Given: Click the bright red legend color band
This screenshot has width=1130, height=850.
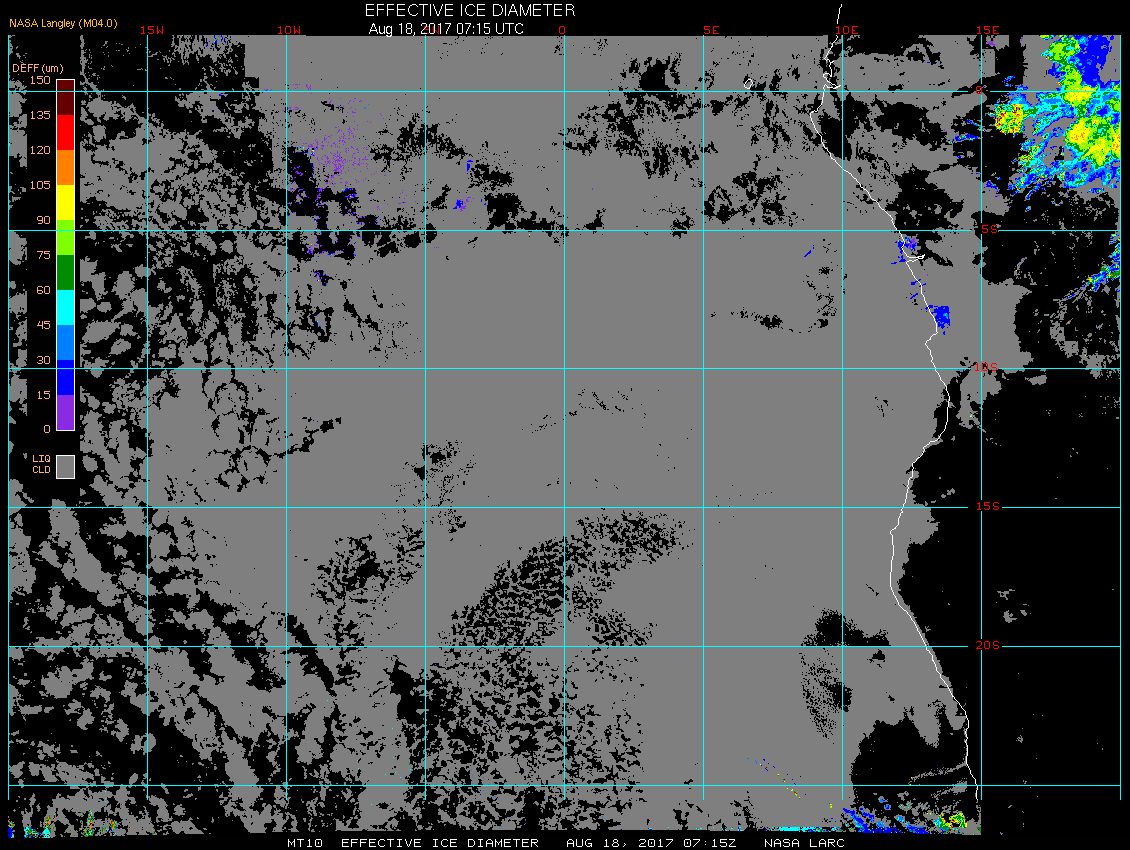Looking at the screenshot, I should pyautogui.click(x=66, y=133).
